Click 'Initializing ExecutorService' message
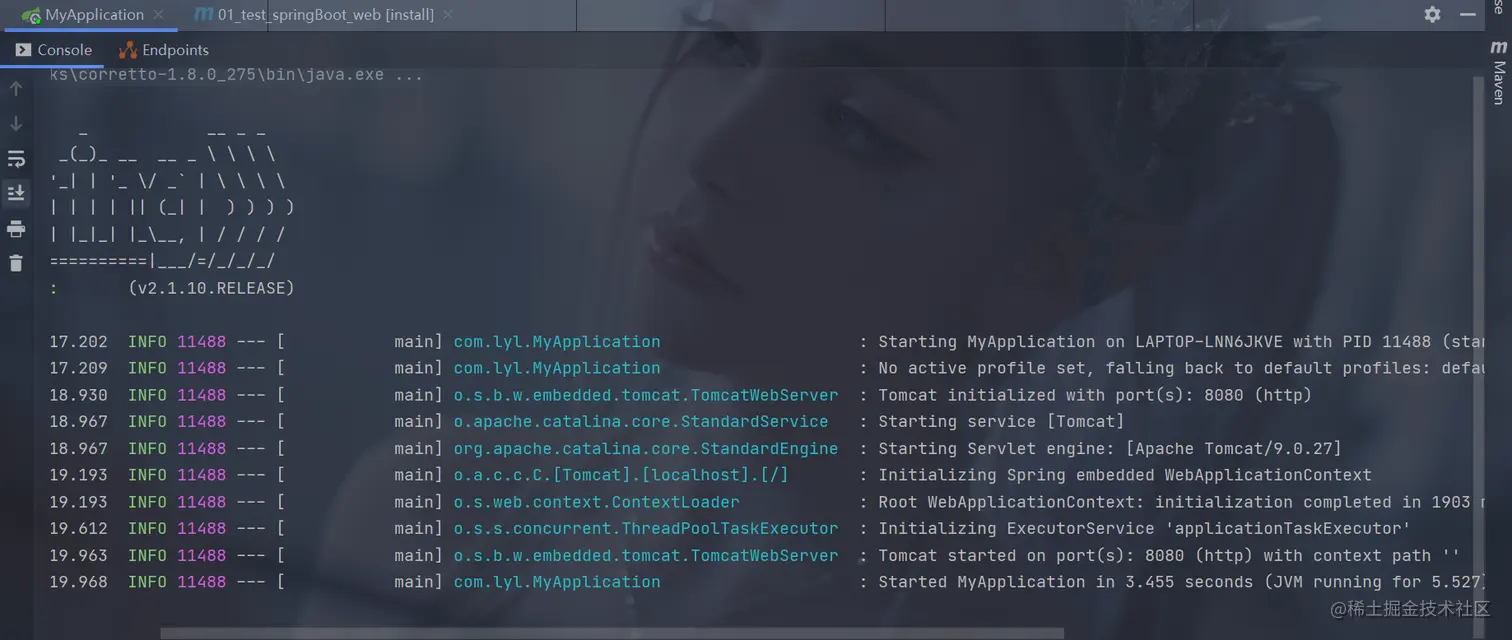The image size is (1512, 640). pyautogui.click(x=1145, y=528)
